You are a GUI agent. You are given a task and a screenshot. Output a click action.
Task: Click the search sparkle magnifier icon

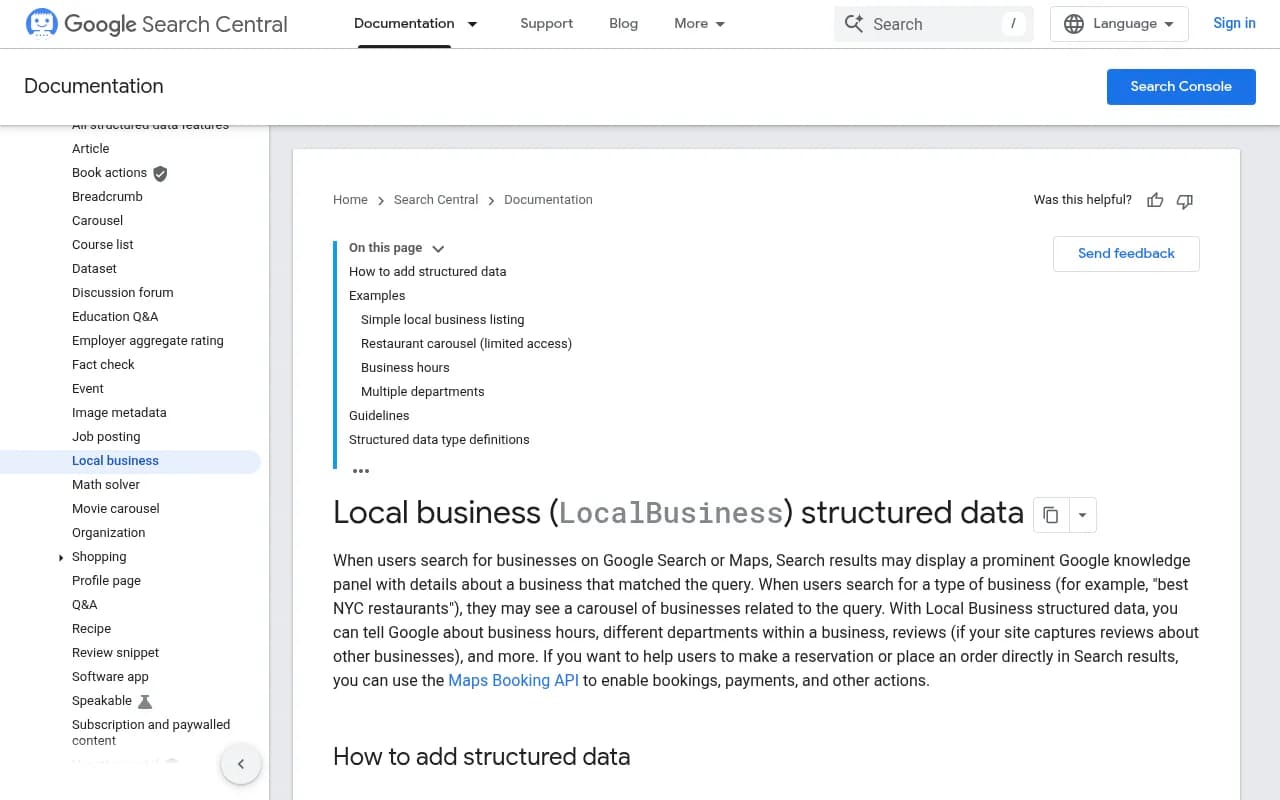coord(853,23)
